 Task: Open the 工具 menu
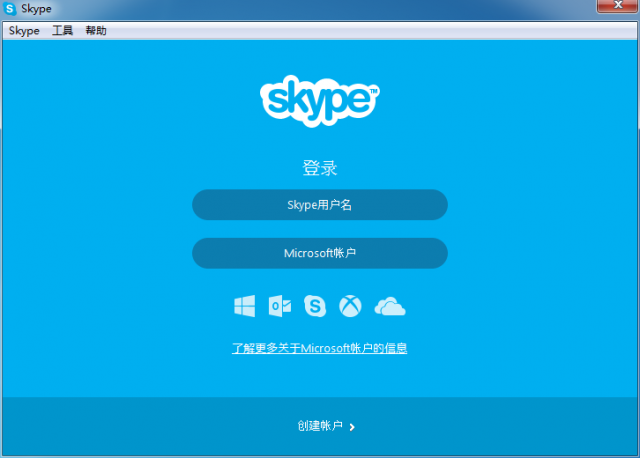(x=62, y=31)
